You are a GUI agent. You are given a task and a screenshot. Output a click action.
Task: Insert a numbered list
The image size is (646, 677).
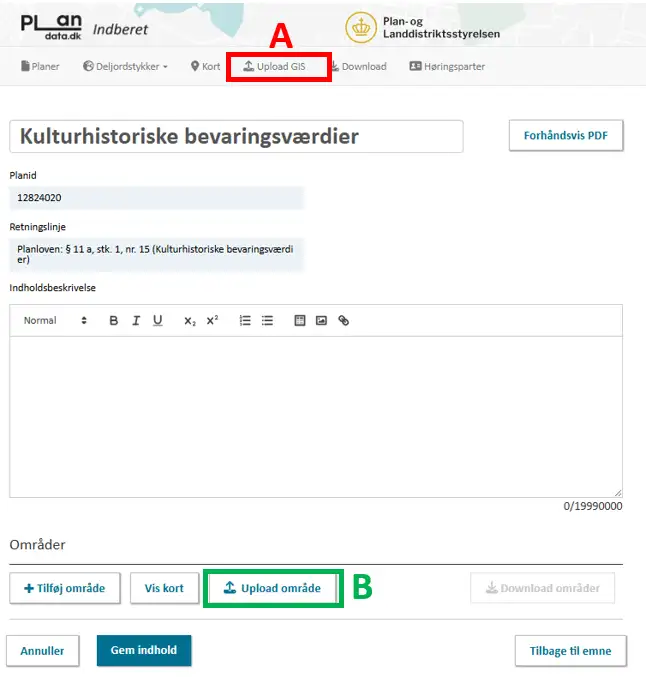245,321
